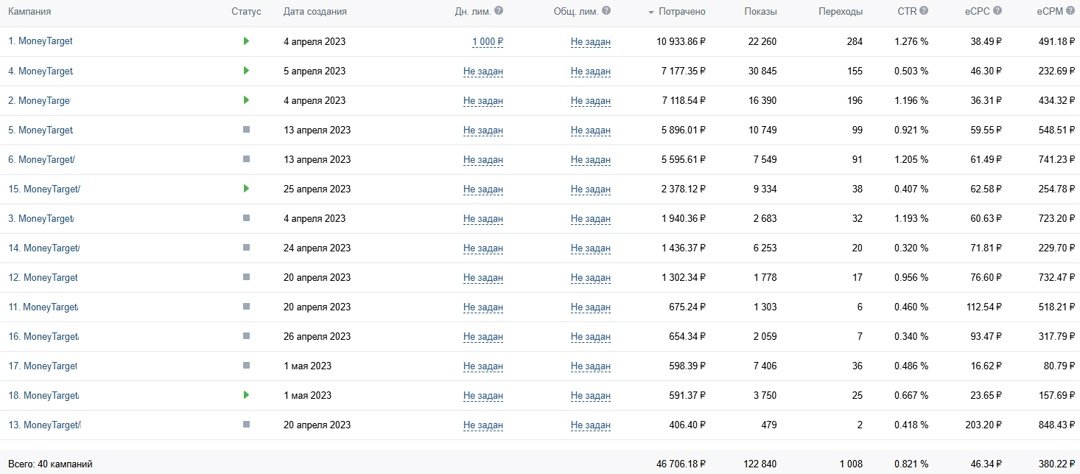Click green status icon of 18. MoneyTarget

246,395
